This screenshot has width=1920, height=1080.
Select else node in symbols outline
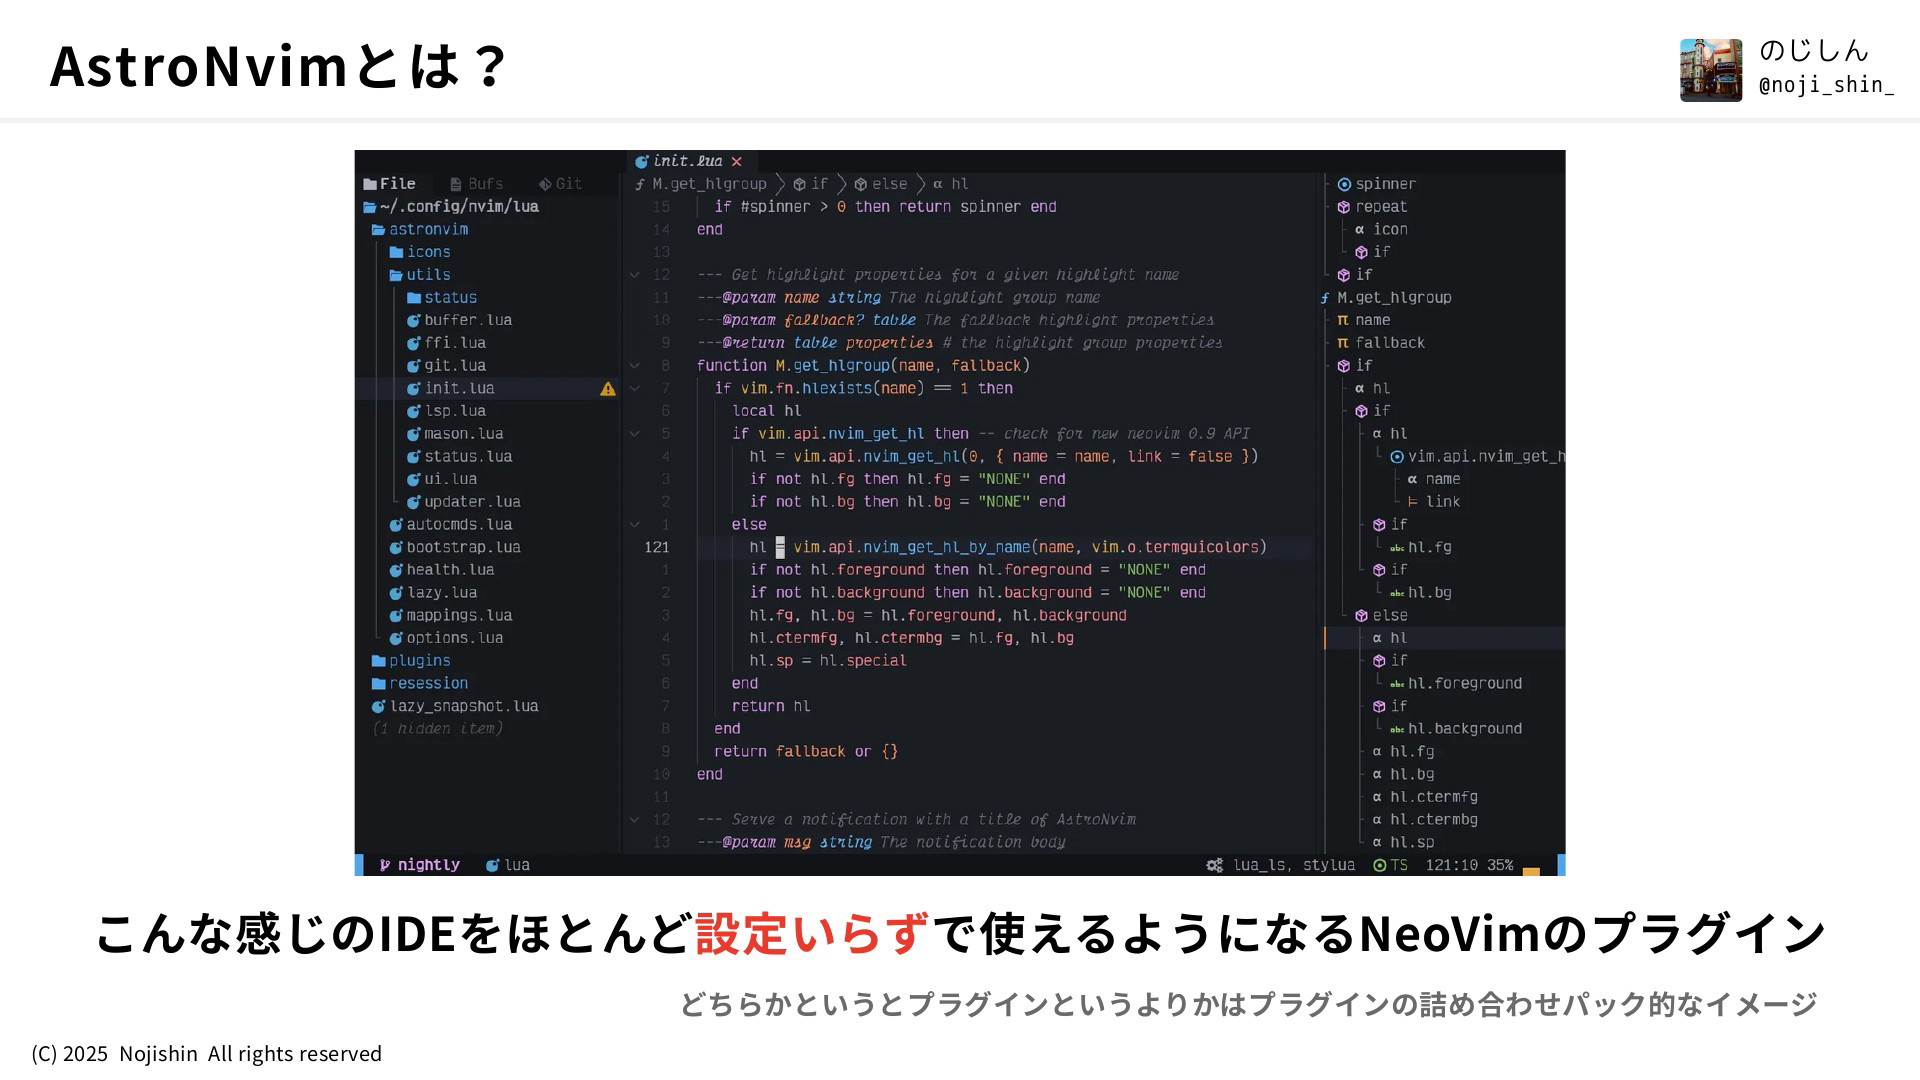[x=1389, y=615]
